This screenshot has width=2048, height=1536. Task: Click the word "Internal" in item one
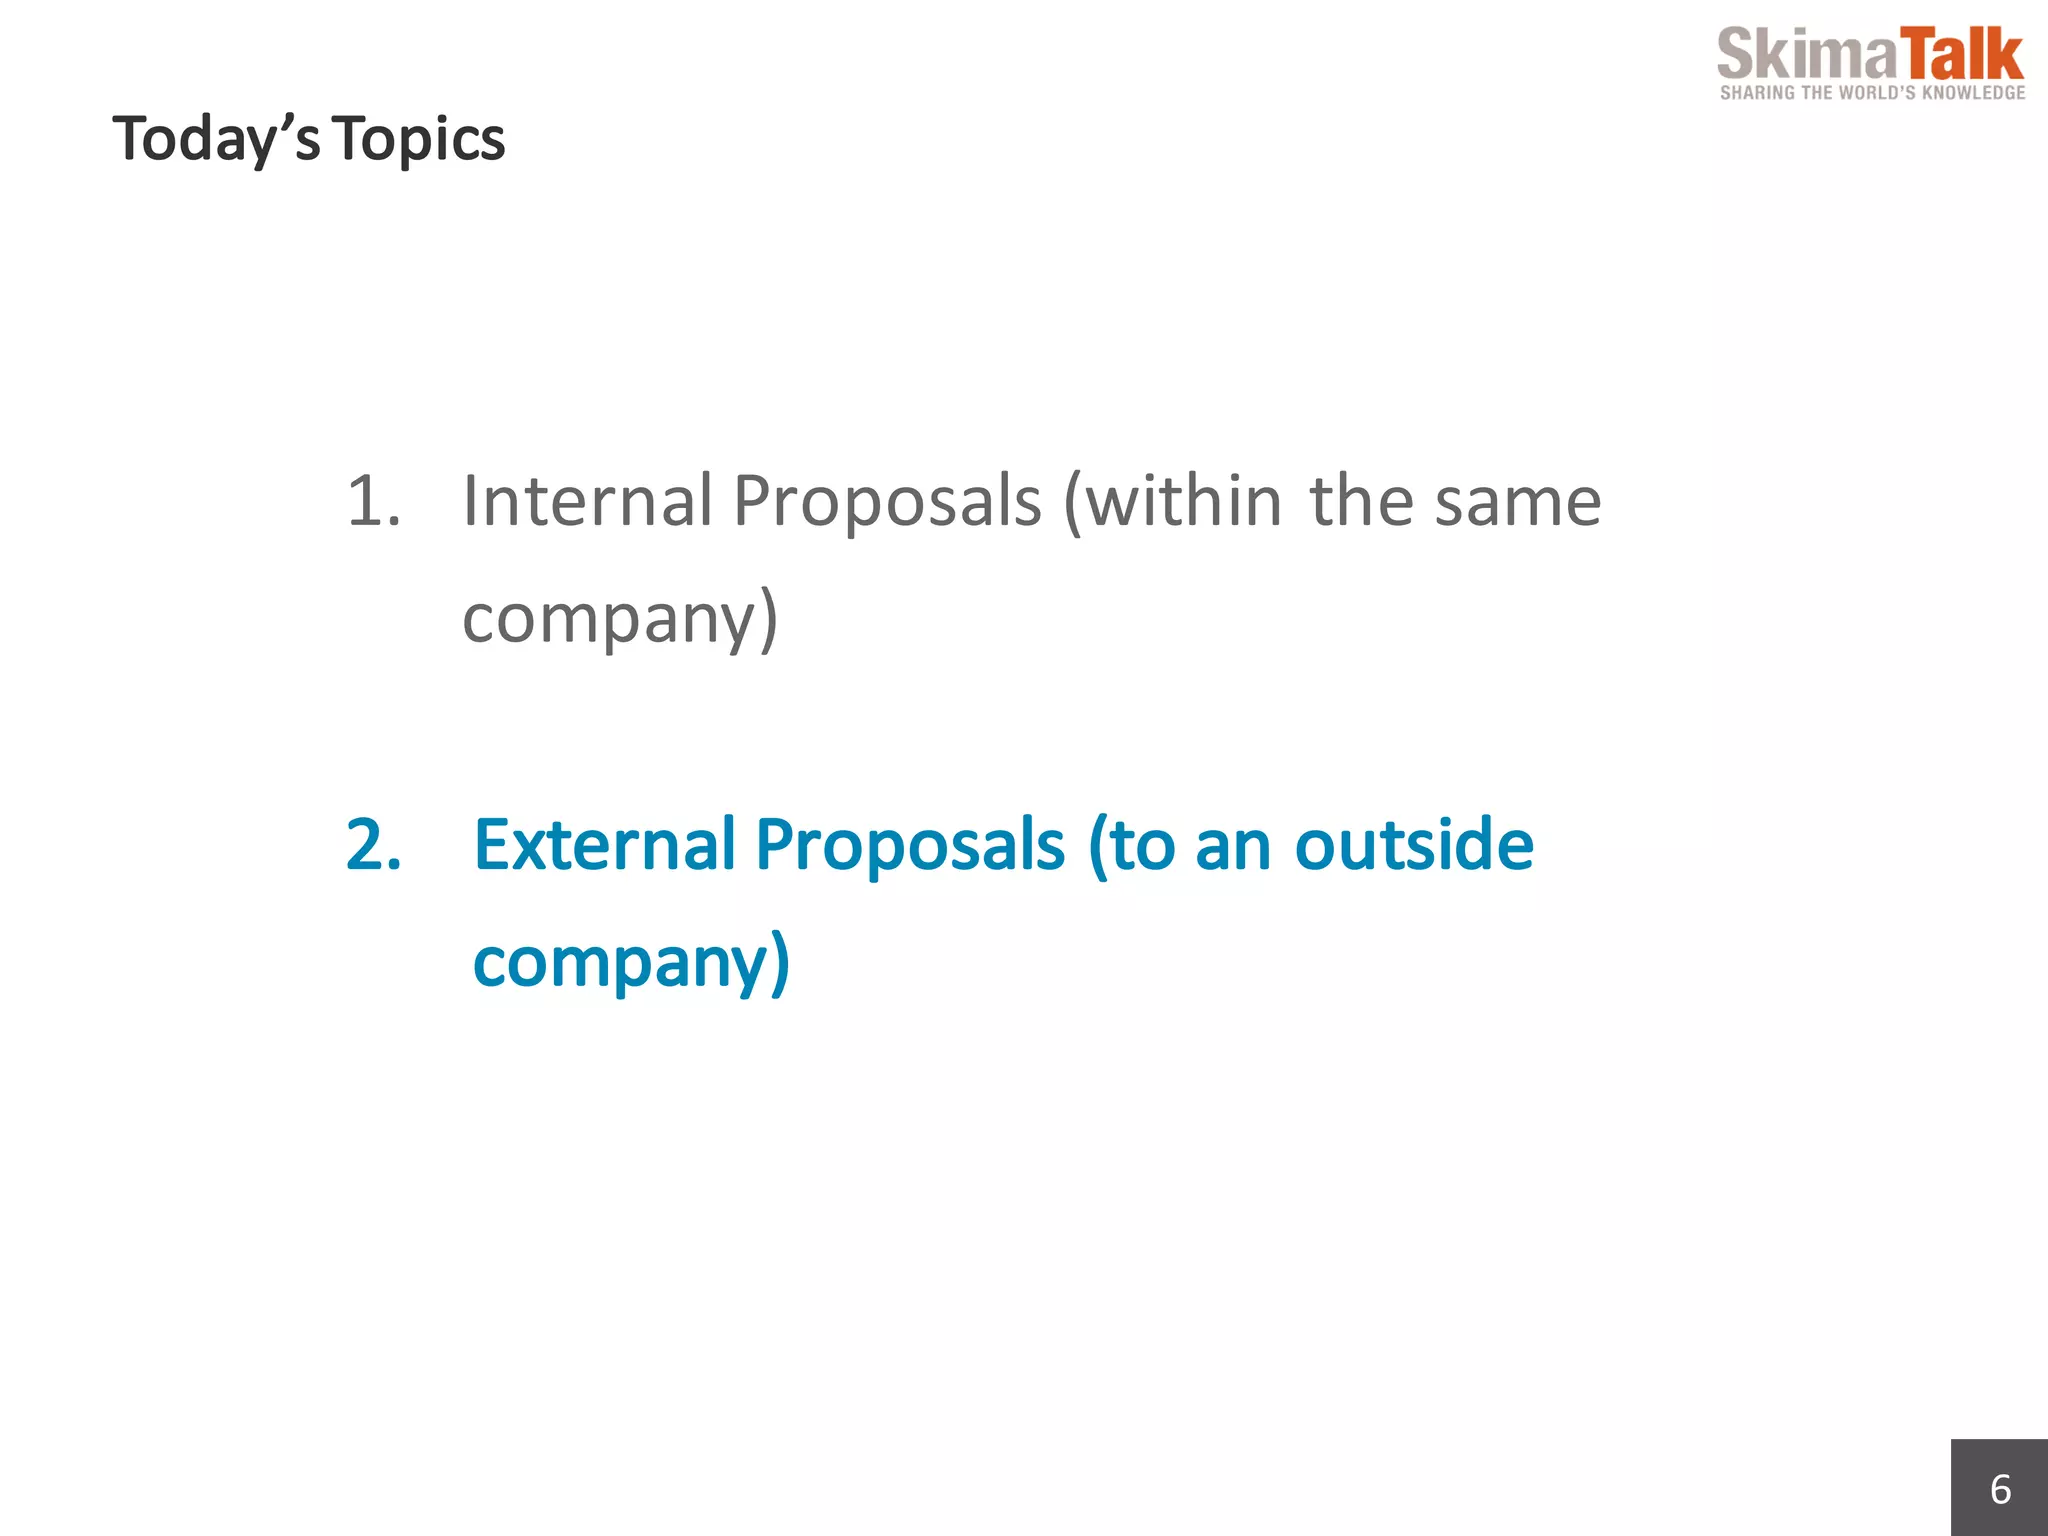pos(587,500)
